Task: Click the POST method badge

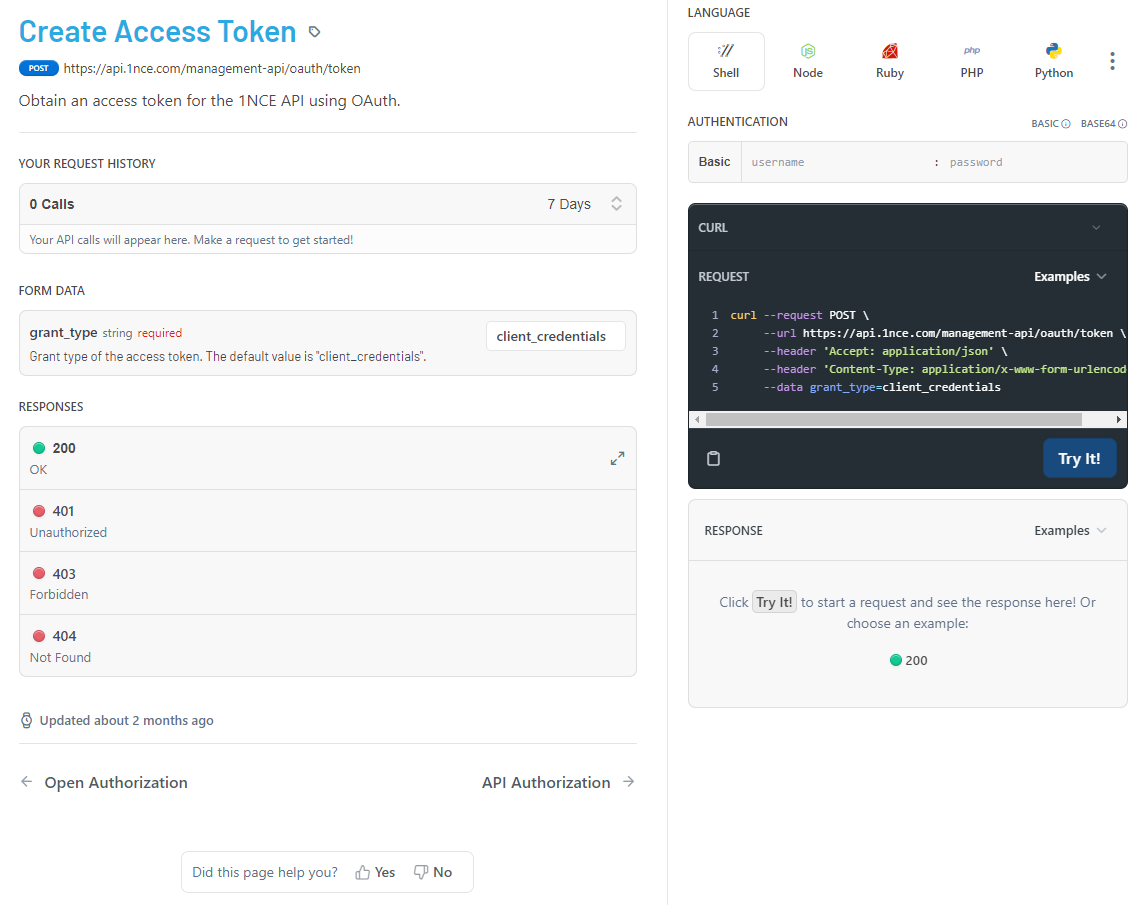Action: pyautogui.click(x=39, y=68)
